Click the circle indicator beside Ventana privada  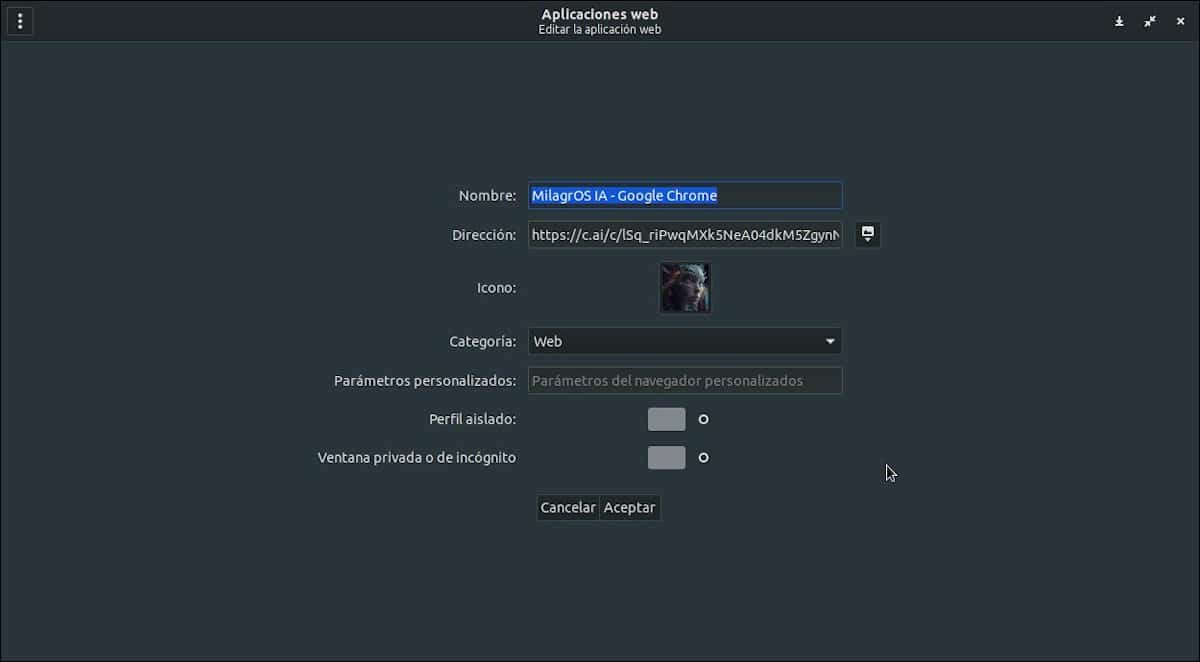703,457
